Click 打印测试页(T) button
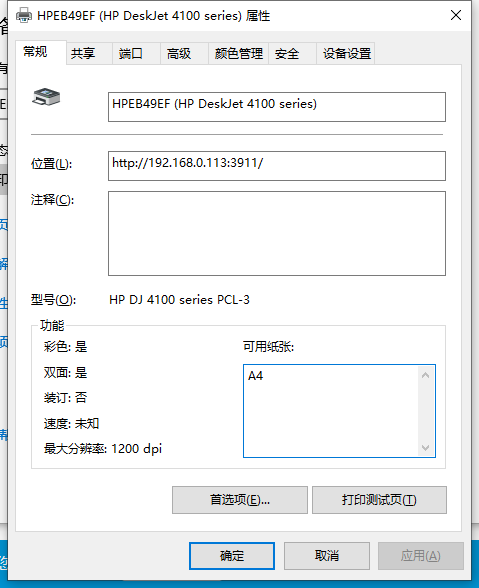Screen dimensions: 479x588 (x=379, y=500)
